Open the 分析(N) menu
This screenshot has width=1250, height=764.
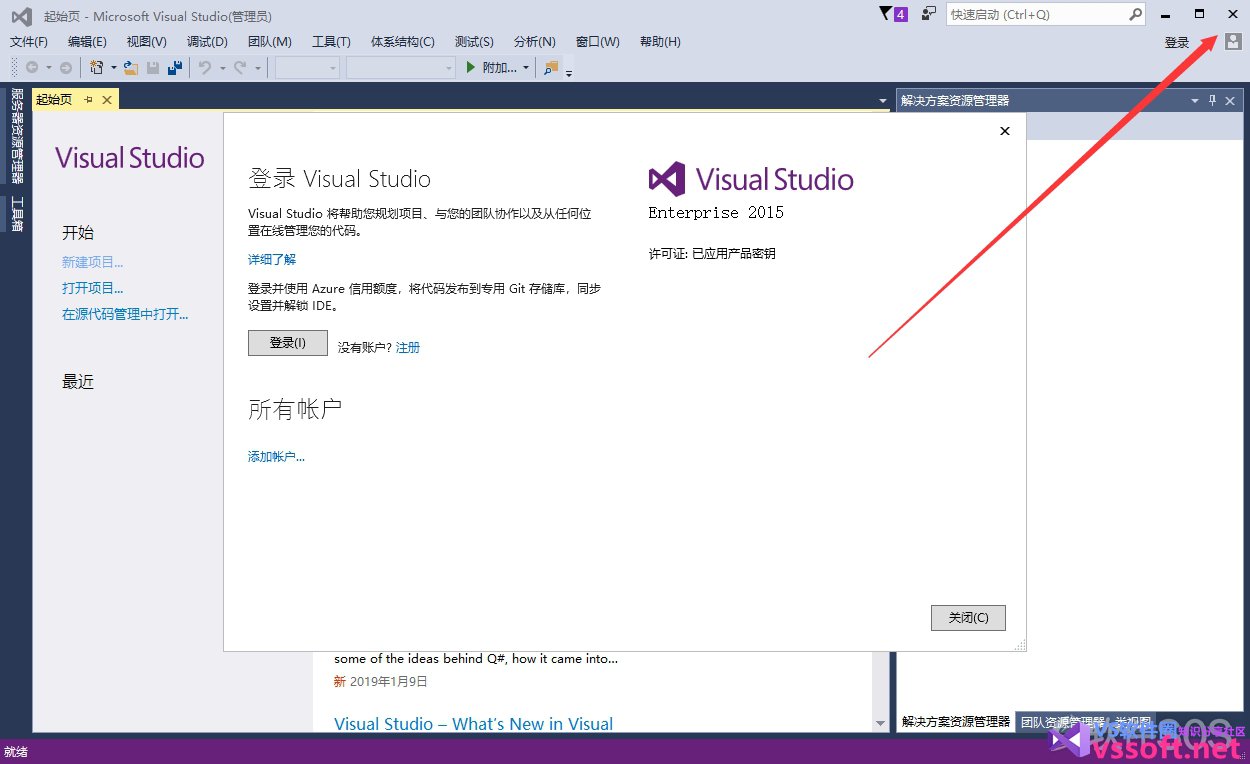click(535, 42)
